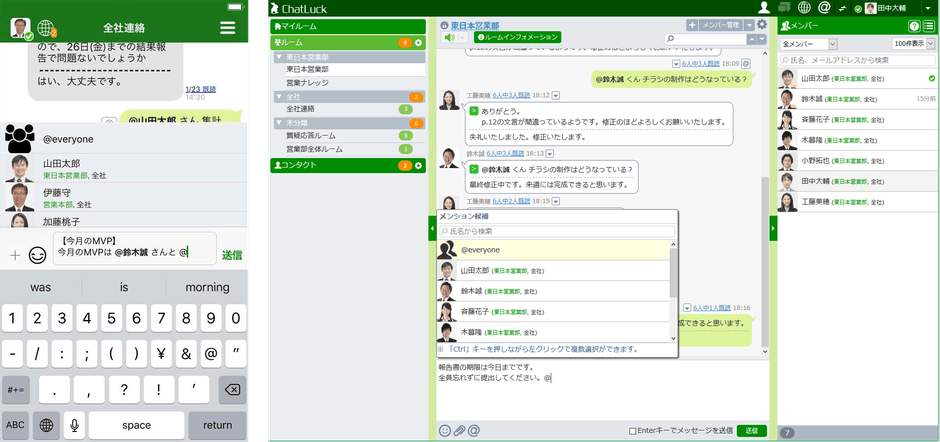This screenshot has height=442, width=940.
Task: Toggle the room notification speaker icon
Action: click(450, 38)
